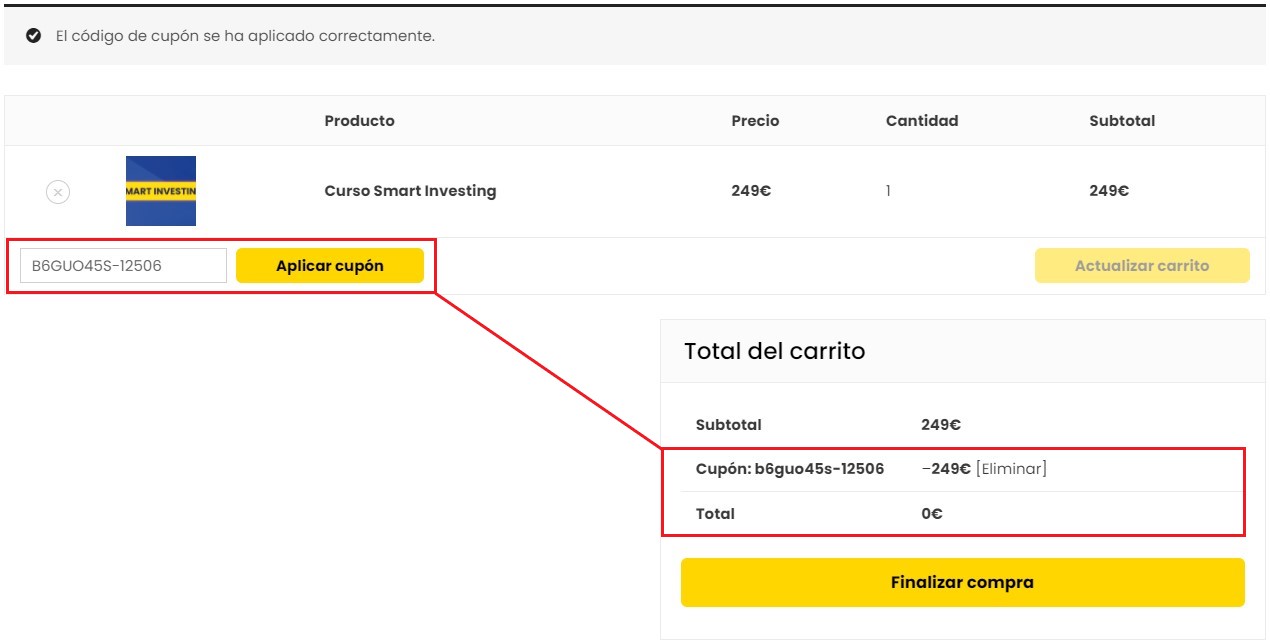The height and width of the screenshot is (644, 1270).
Task: Select the Cantidad column header
Action: (922, 121)
